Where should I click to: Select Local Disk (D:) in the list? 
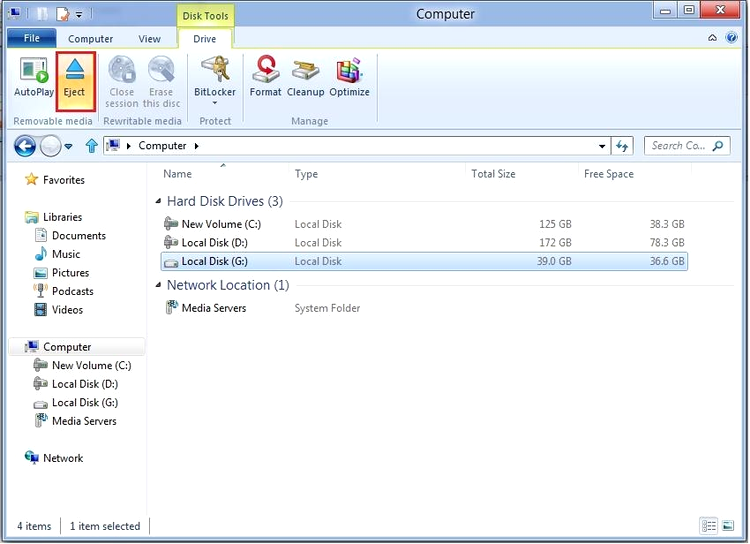424,243
